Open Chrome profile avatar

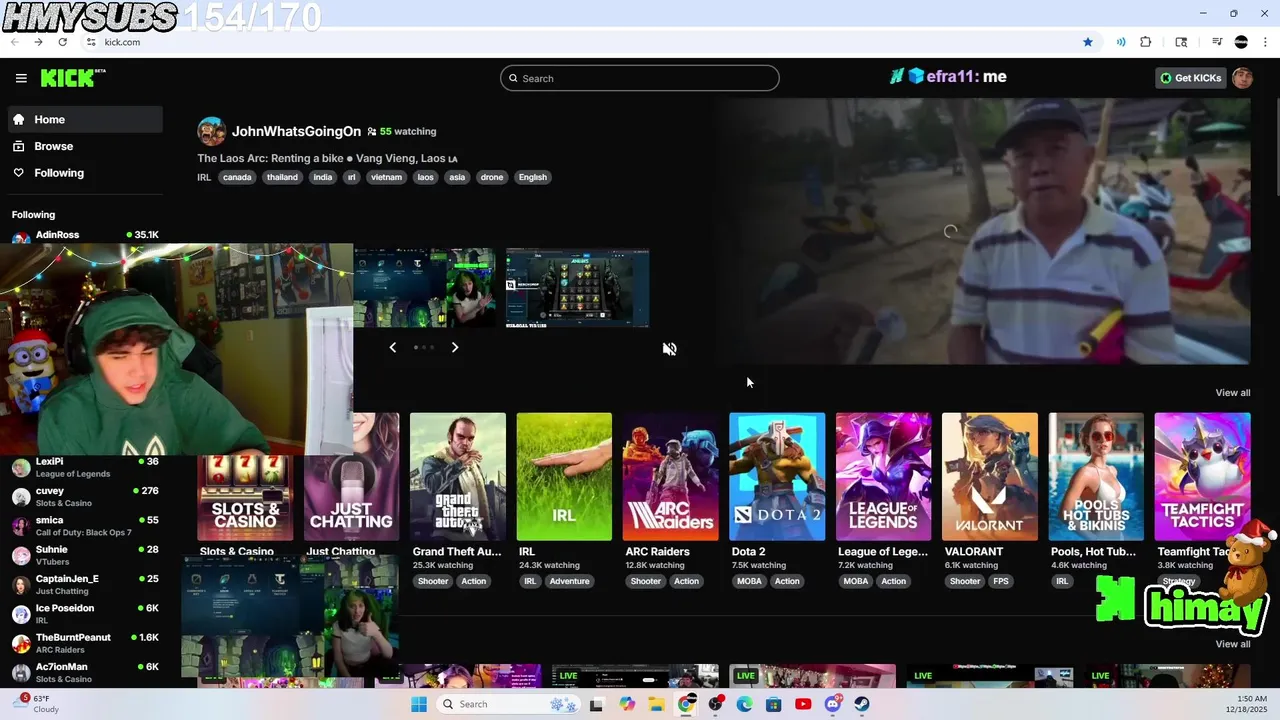(1241, 42)
